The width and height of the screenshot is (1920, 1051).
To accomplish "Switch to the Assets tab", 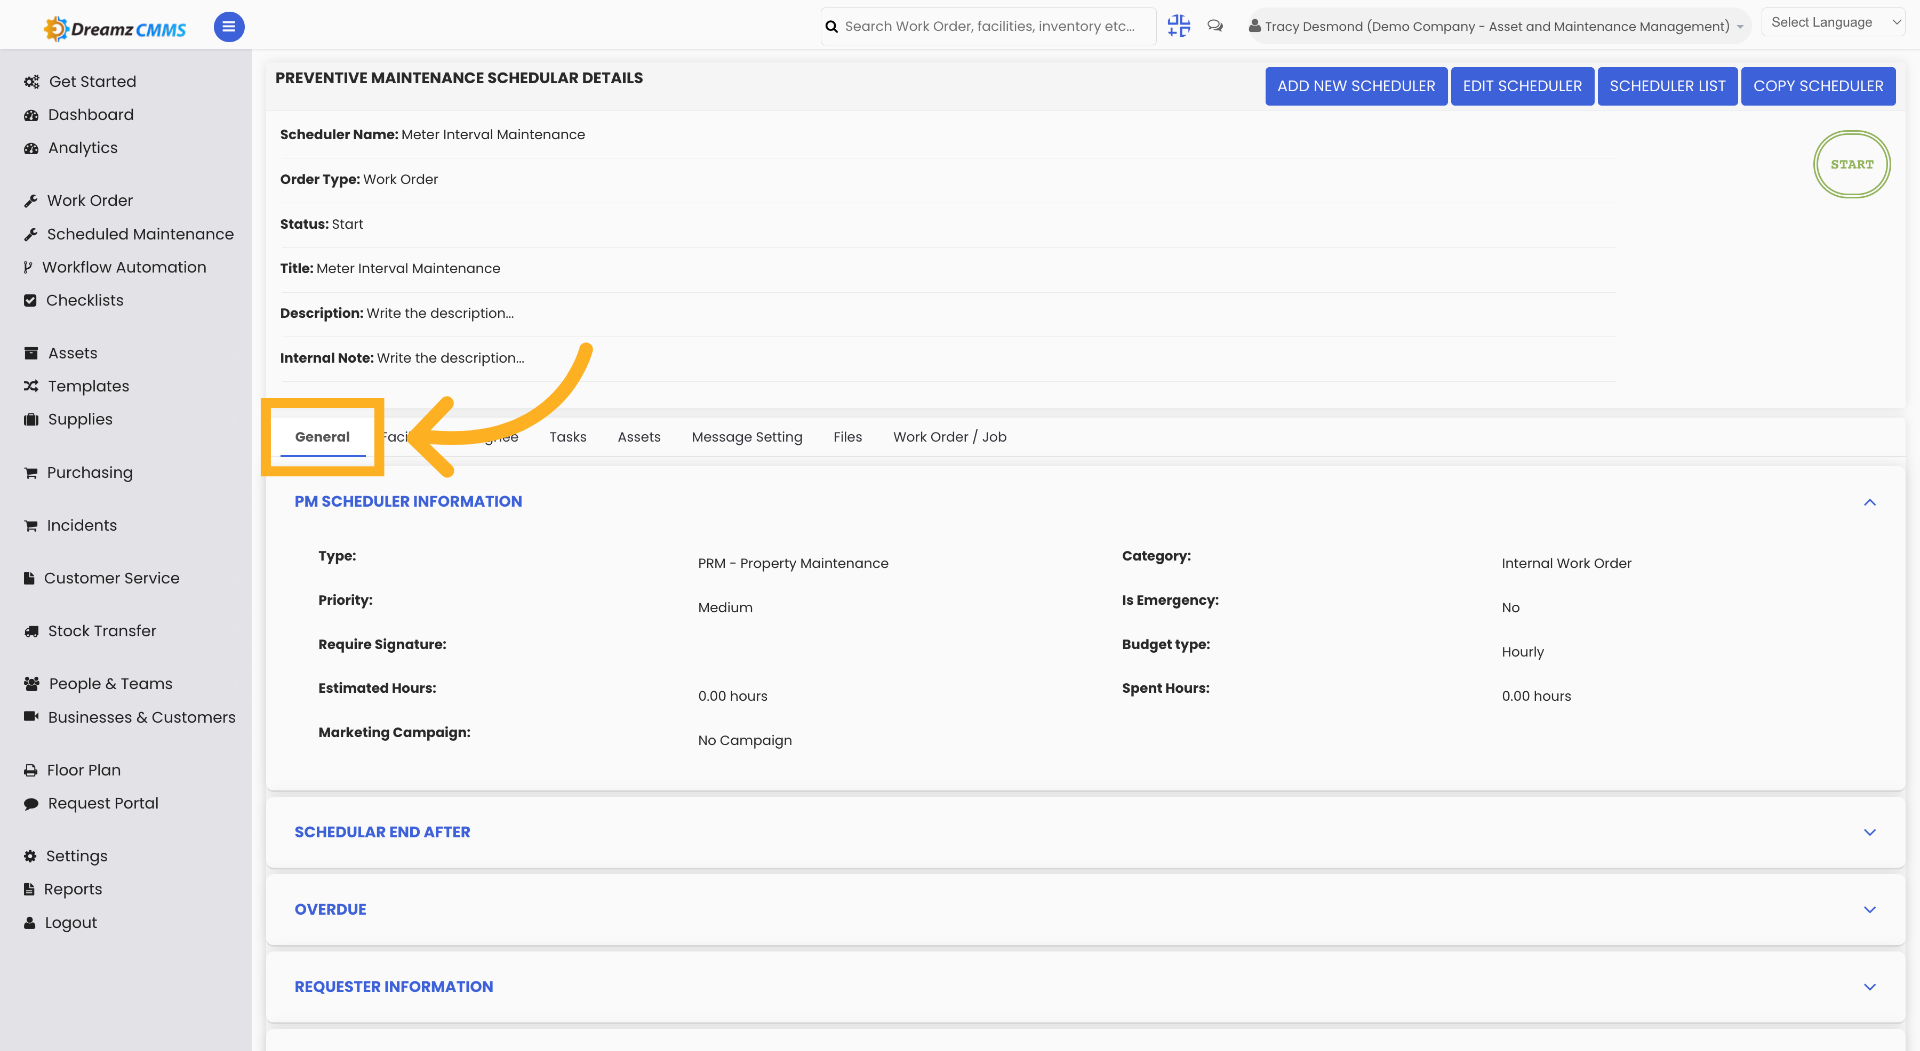I will 639,437.
